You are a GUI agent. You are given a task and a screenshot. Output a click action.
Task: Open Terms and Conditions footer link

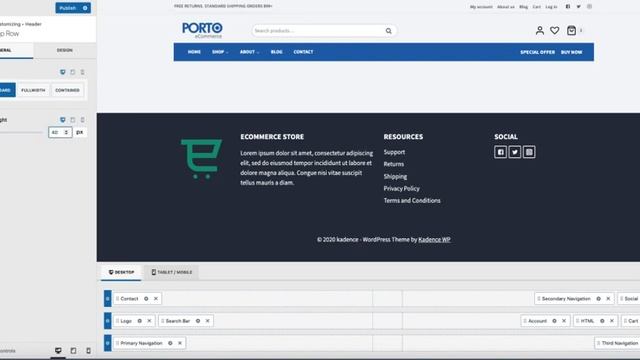(412, 200)
